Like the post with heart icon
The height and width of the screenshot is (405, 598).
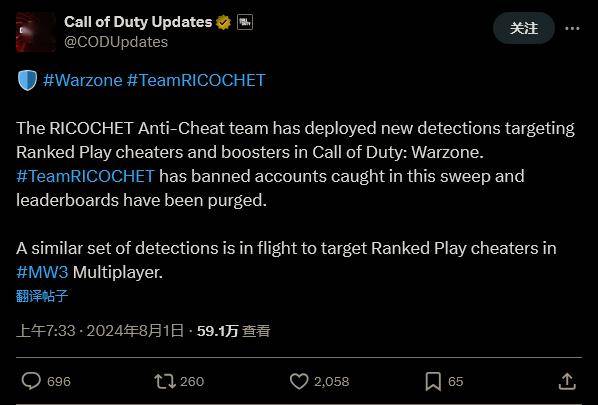pyautogui.click(x=299, y=381)
